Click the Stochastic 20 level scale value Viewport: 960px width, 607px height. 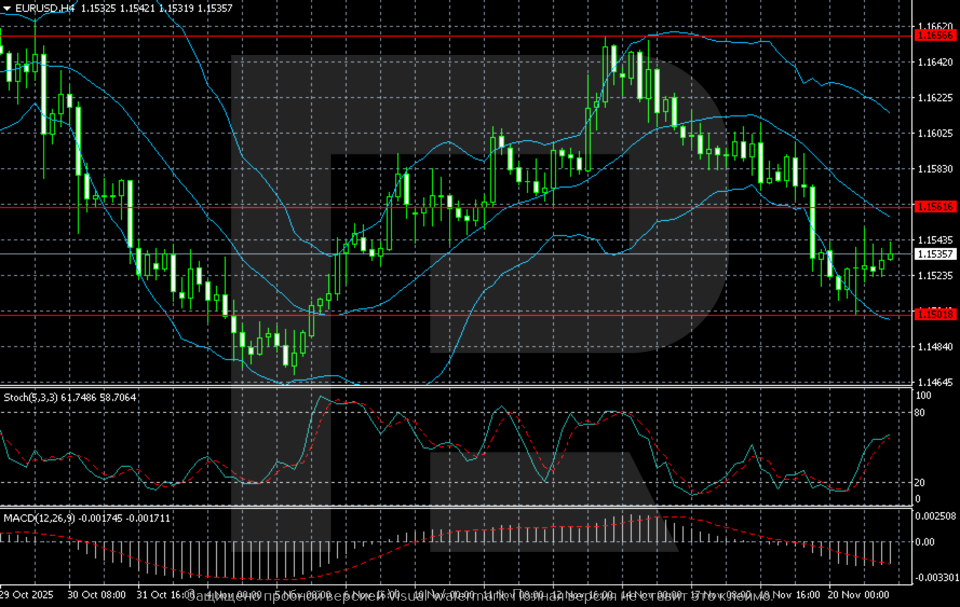click(x=922, y=482)
